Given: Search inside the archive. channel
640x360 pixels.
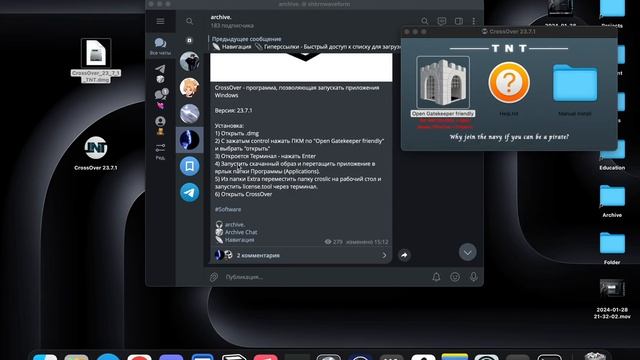Looking at the screenshot, I should click(424, 21).
